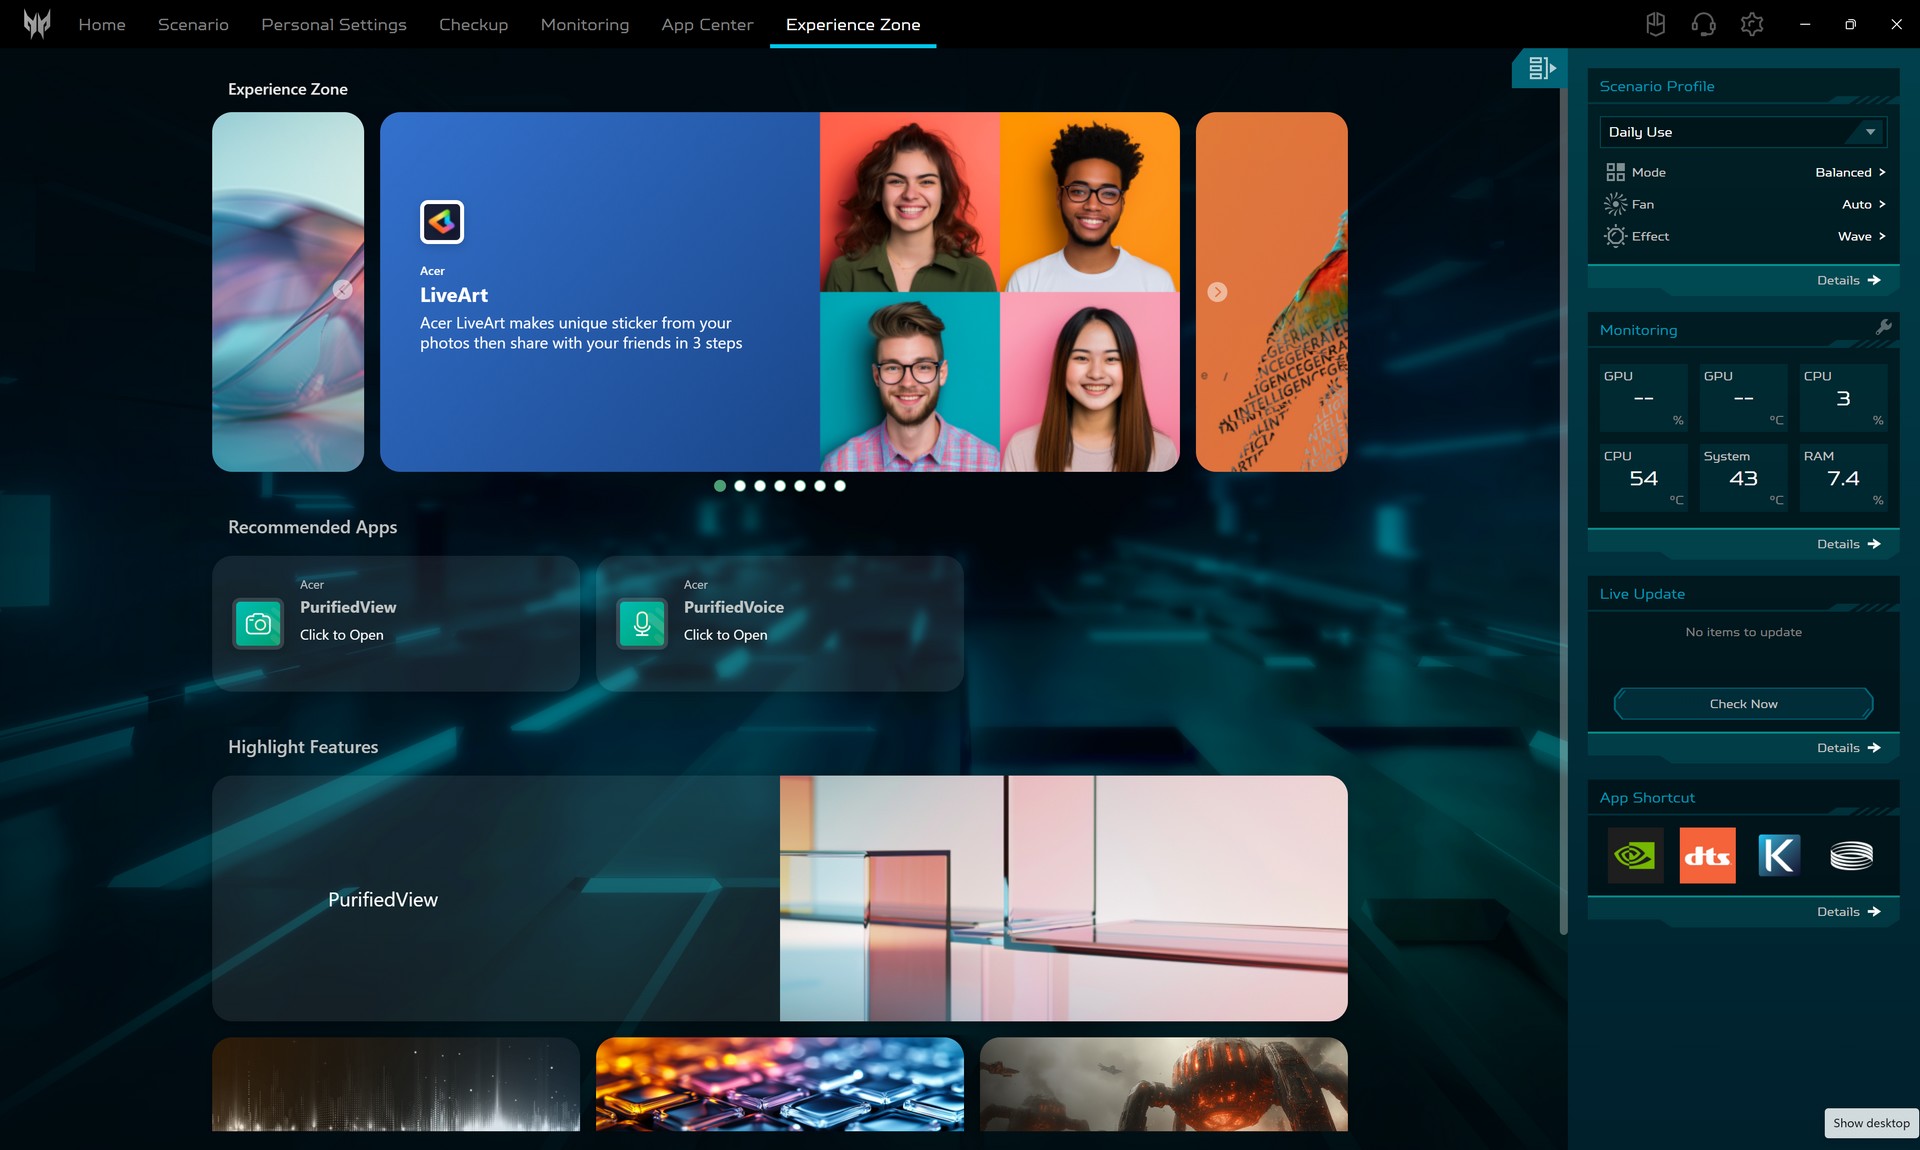Open Details link under Scenario Profile
Image resolution: width=1920 pixels, height=1150 pixels.
(x=1847, y=280)
